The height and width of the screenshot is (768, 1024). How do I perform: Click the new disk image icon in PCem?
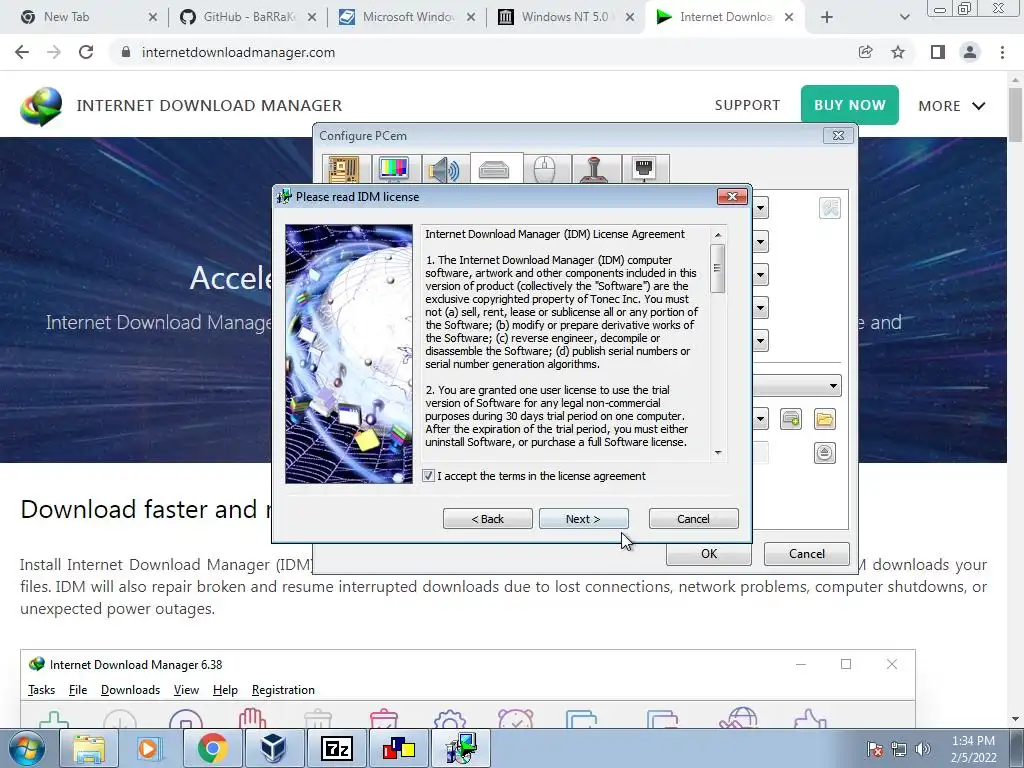(x=791, y=419)
